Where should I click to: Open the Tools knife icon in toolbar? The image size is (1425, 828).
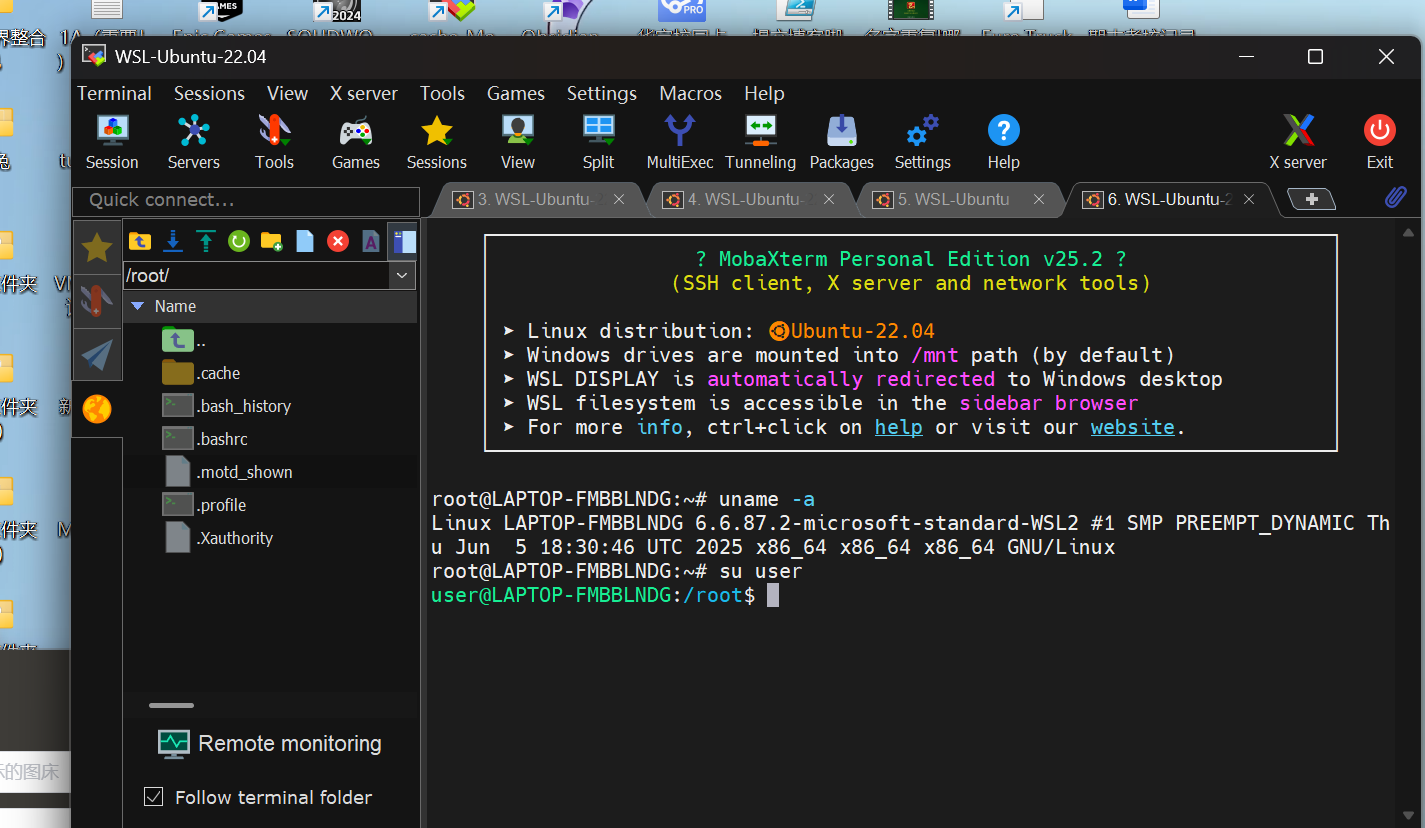274,143
